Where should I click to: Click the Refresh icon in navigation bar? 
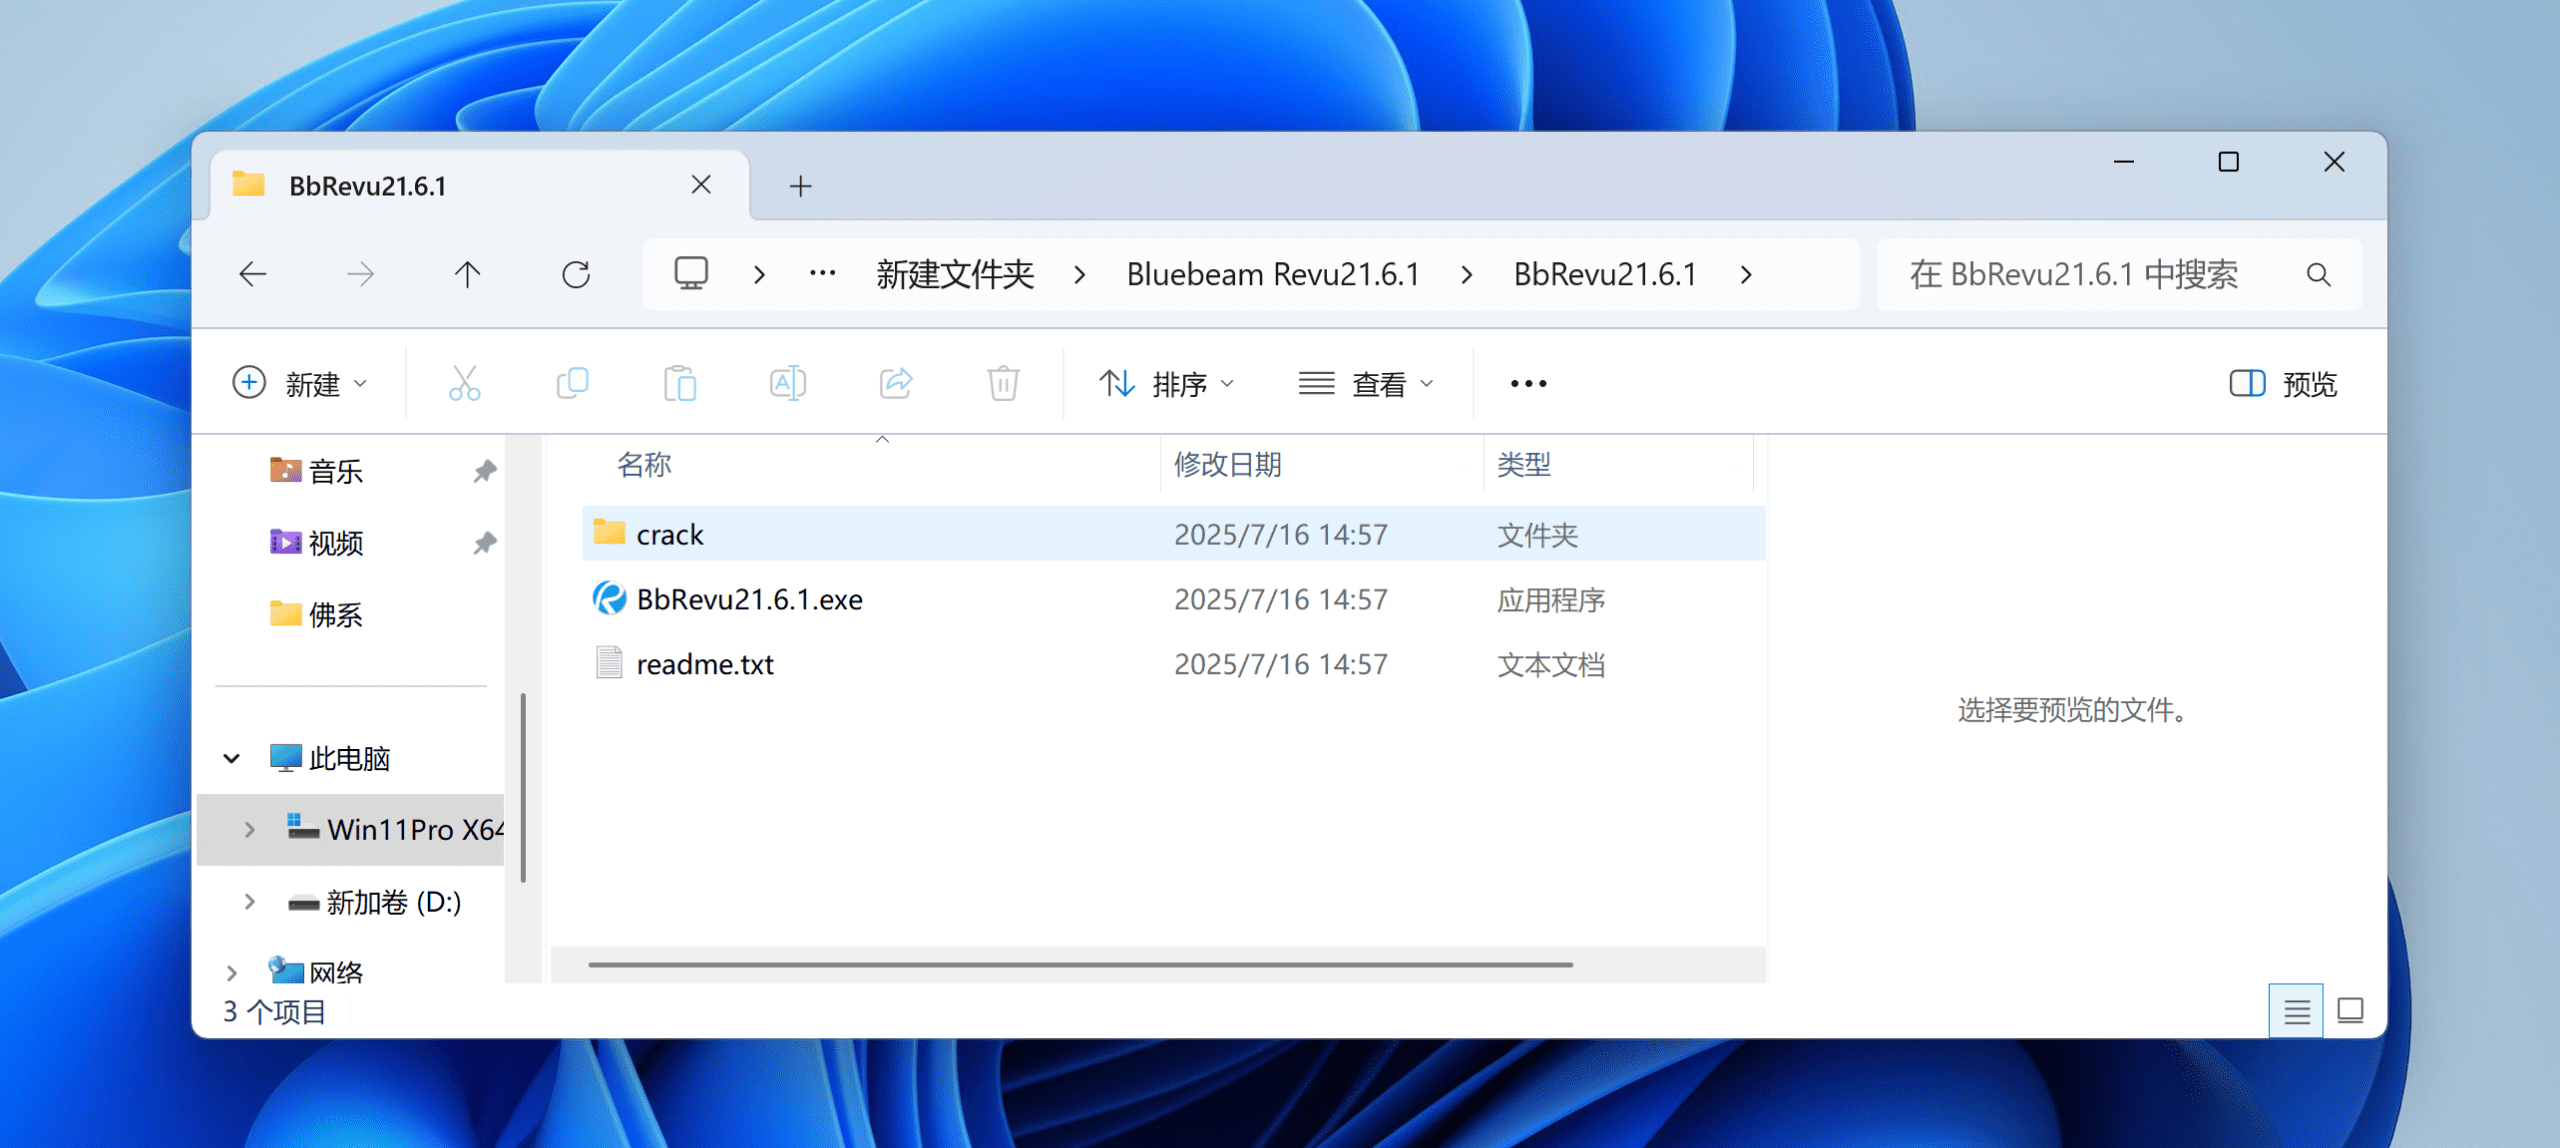click(x=576, y=274)
